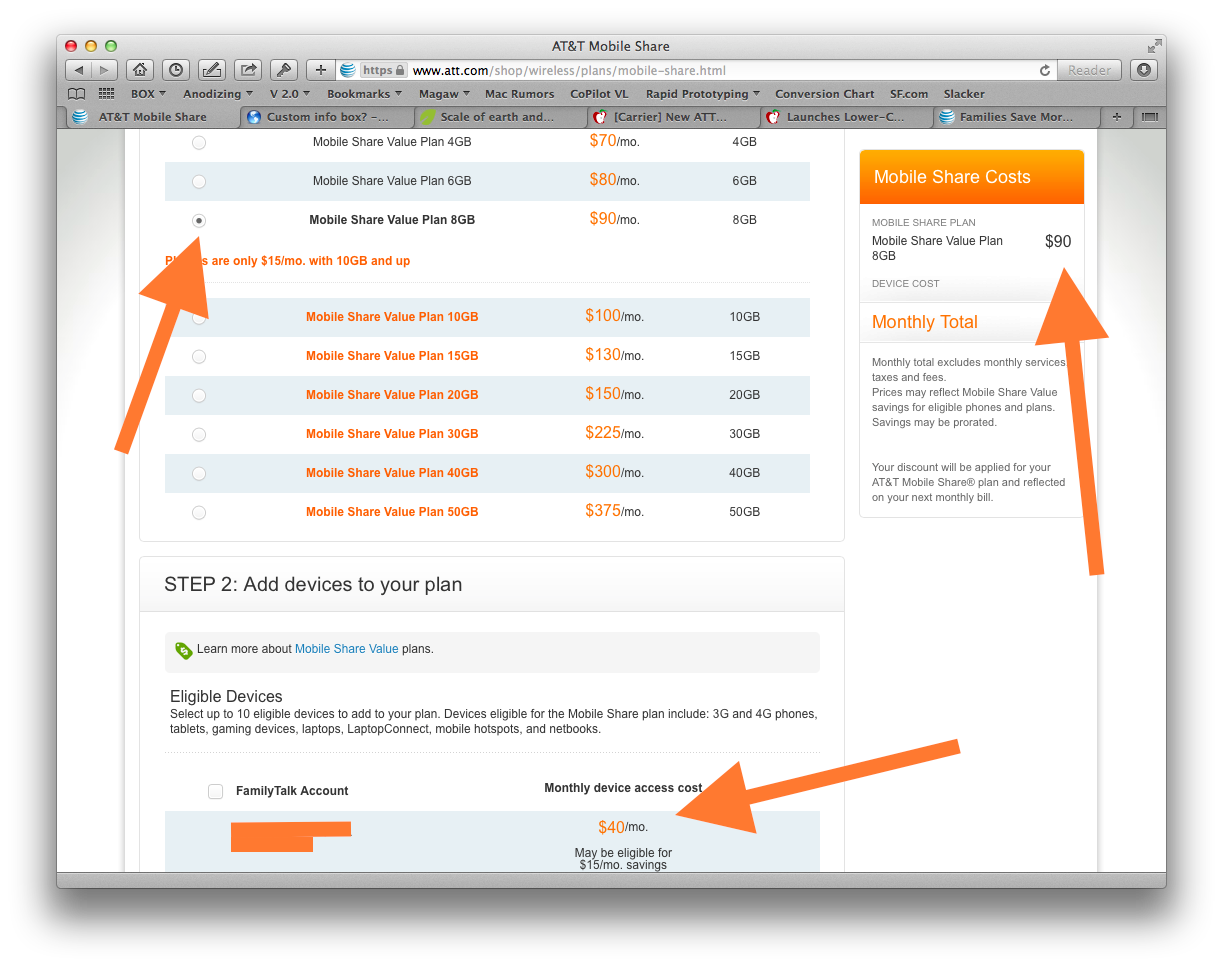Follow the Mobile Share Value link
Viewport: 1223px width, 967px height.
[x=346, y=649]
